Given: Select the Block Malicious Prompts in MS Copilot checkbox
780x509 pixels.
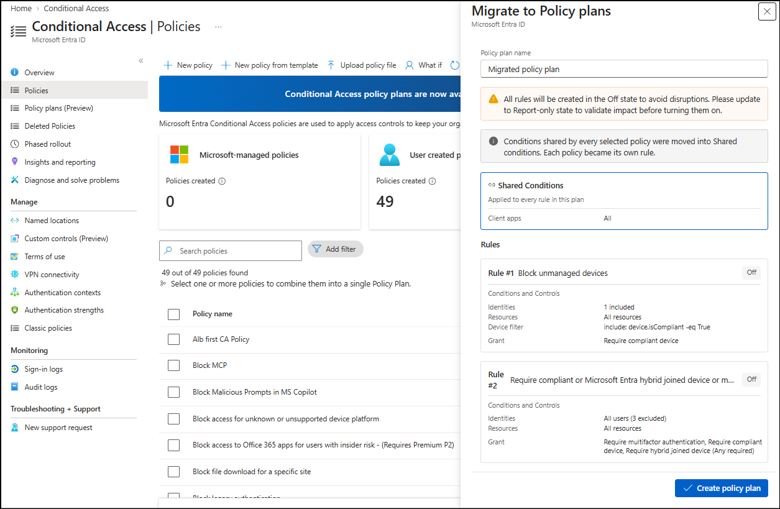Looking at the screenshot, I should 174,392.
